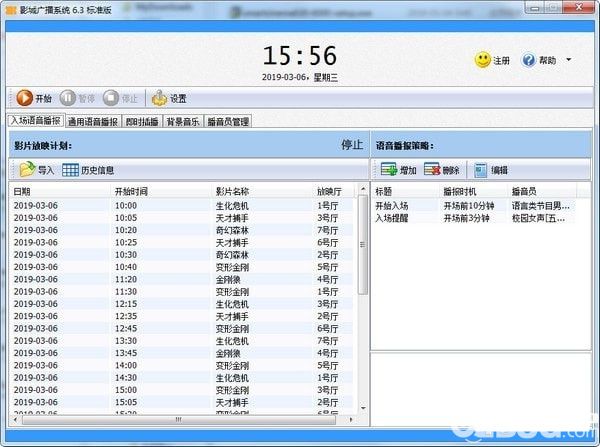This screenshot has height=447, width=600.
Task: Select the 入场提醒 strategy row
Action: (x=474, y=218)
